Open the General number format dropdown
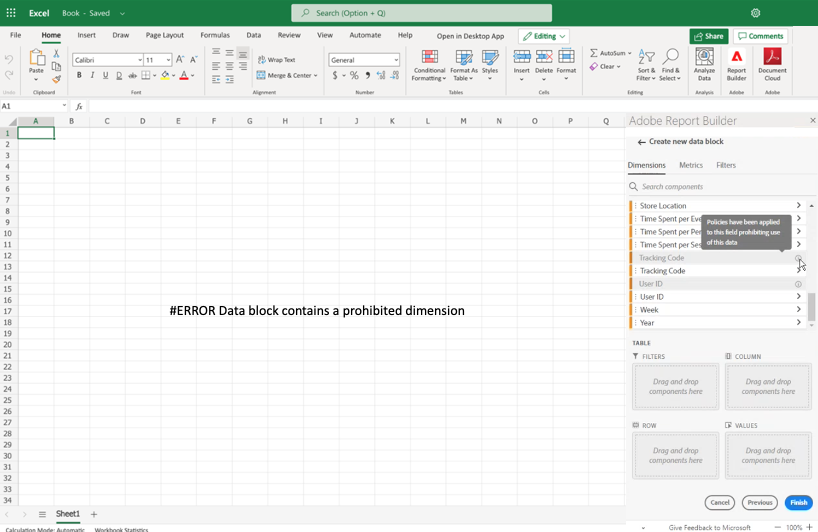Screen dimensions: 818x532 [x=396, y=60]
